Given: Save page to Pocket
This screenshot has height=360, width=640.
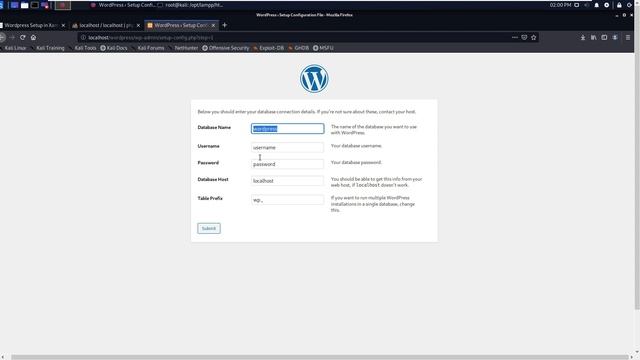Looking at the screenshot, I should click(524, 37).
